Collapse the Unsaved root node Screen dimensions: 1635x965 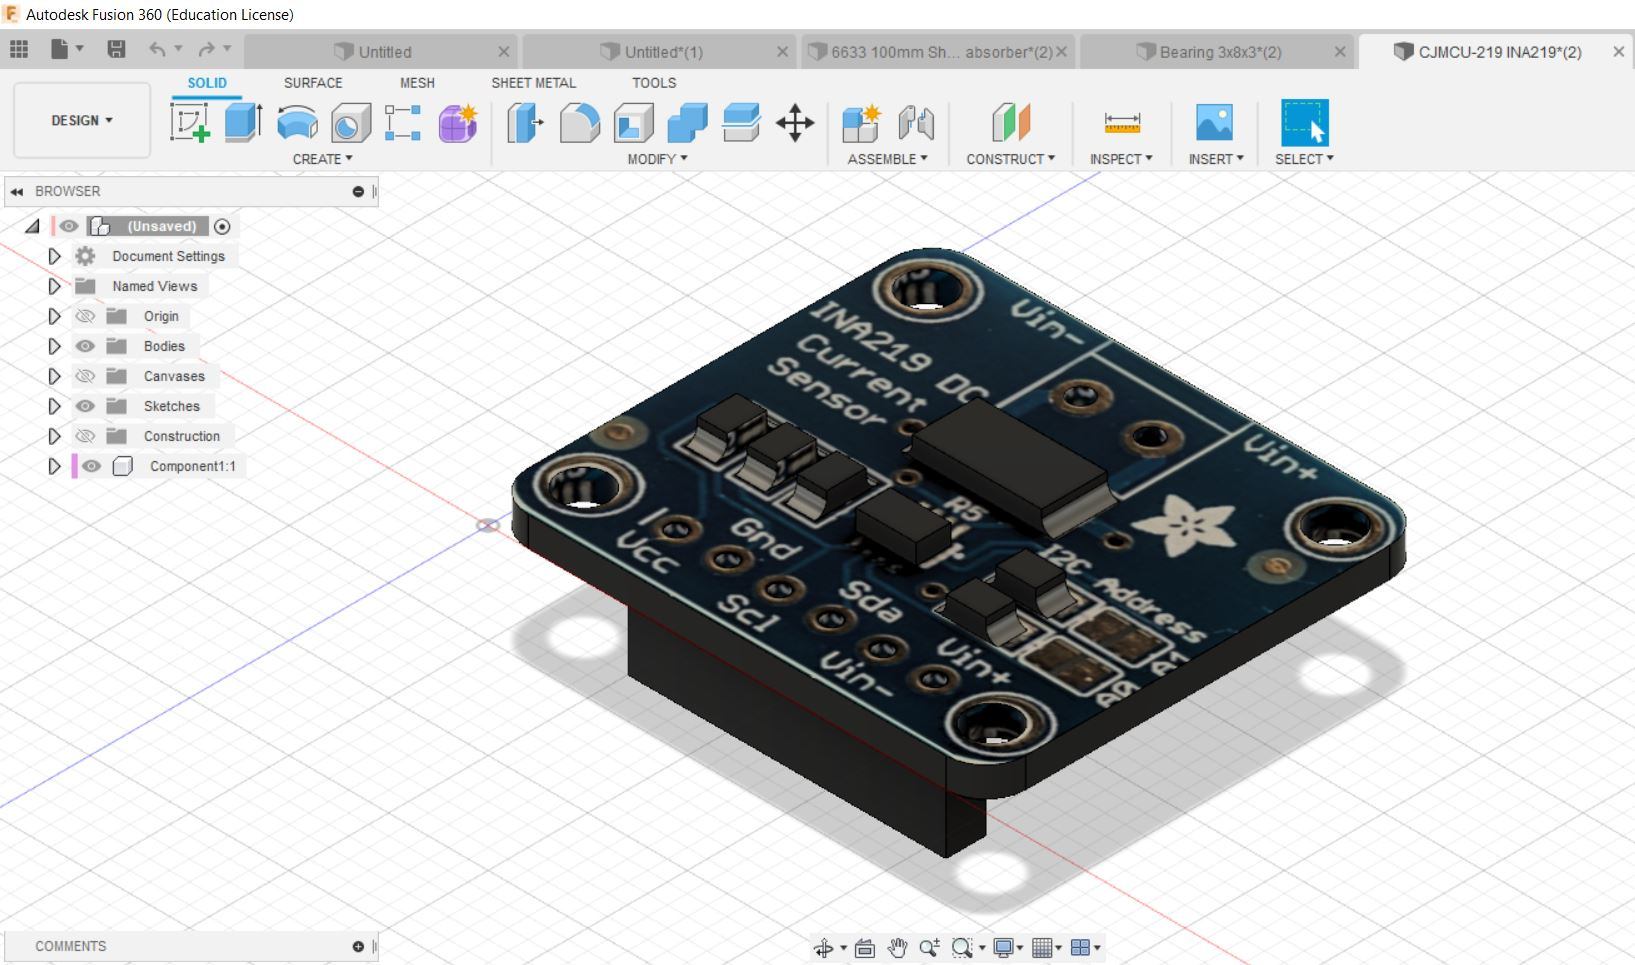tap(33, 226)
